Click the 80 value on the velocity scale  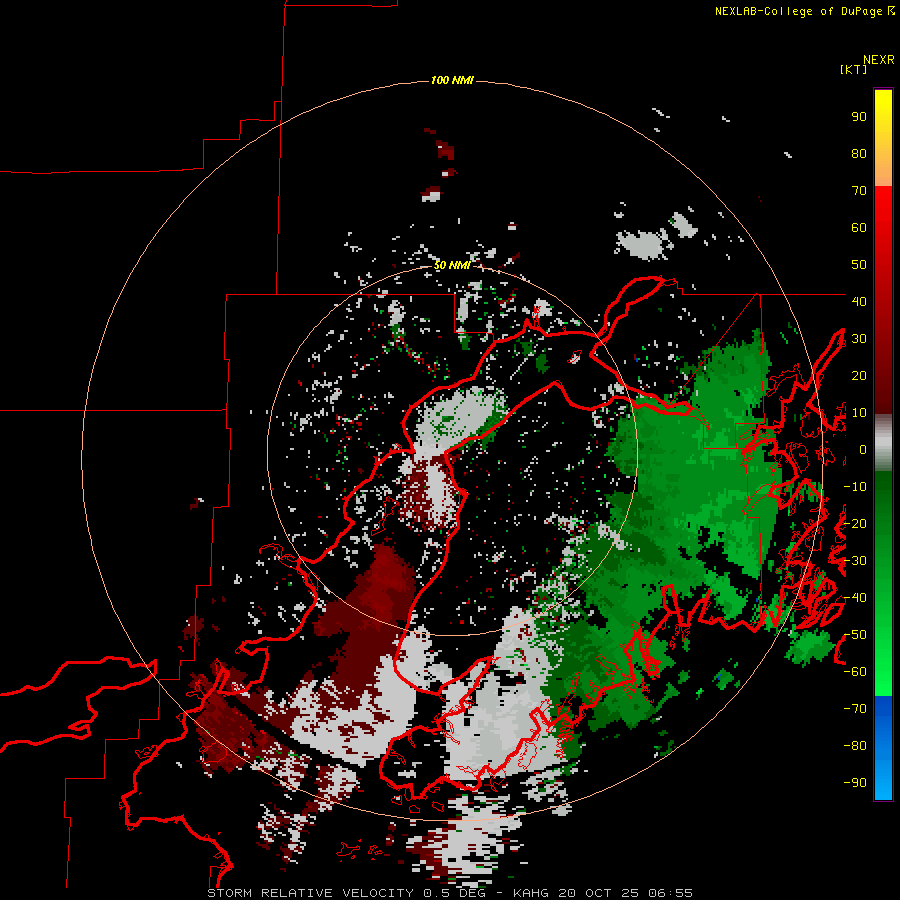[859, 154]
